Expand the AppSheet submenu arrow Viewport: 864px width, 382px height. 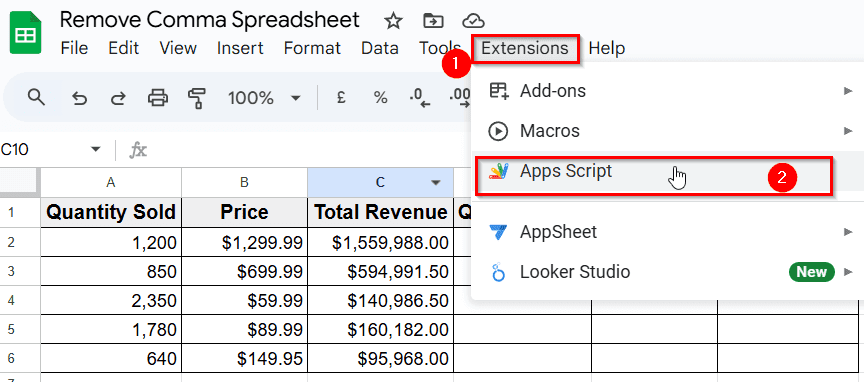point(848,232)
